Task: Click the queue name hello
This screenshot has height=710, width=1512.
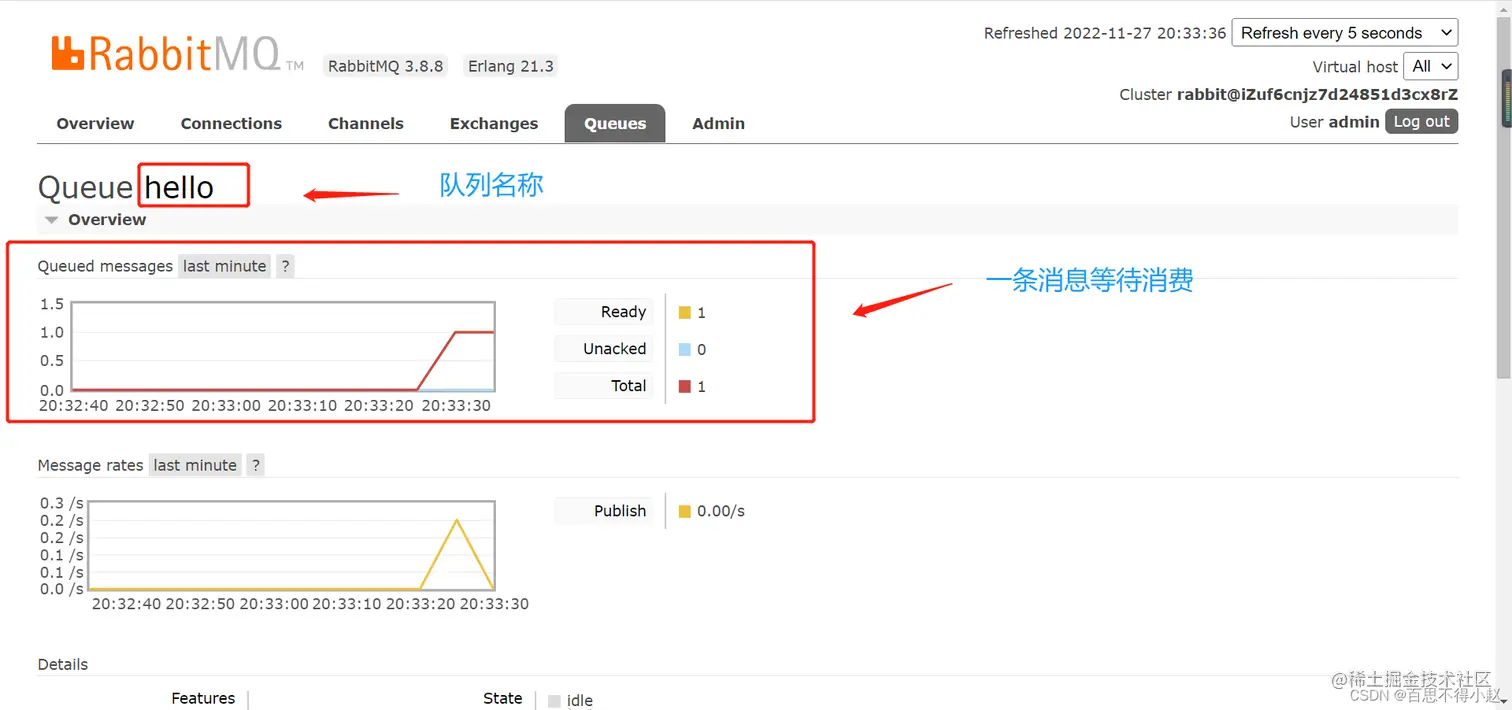Action: coord(180,187)
